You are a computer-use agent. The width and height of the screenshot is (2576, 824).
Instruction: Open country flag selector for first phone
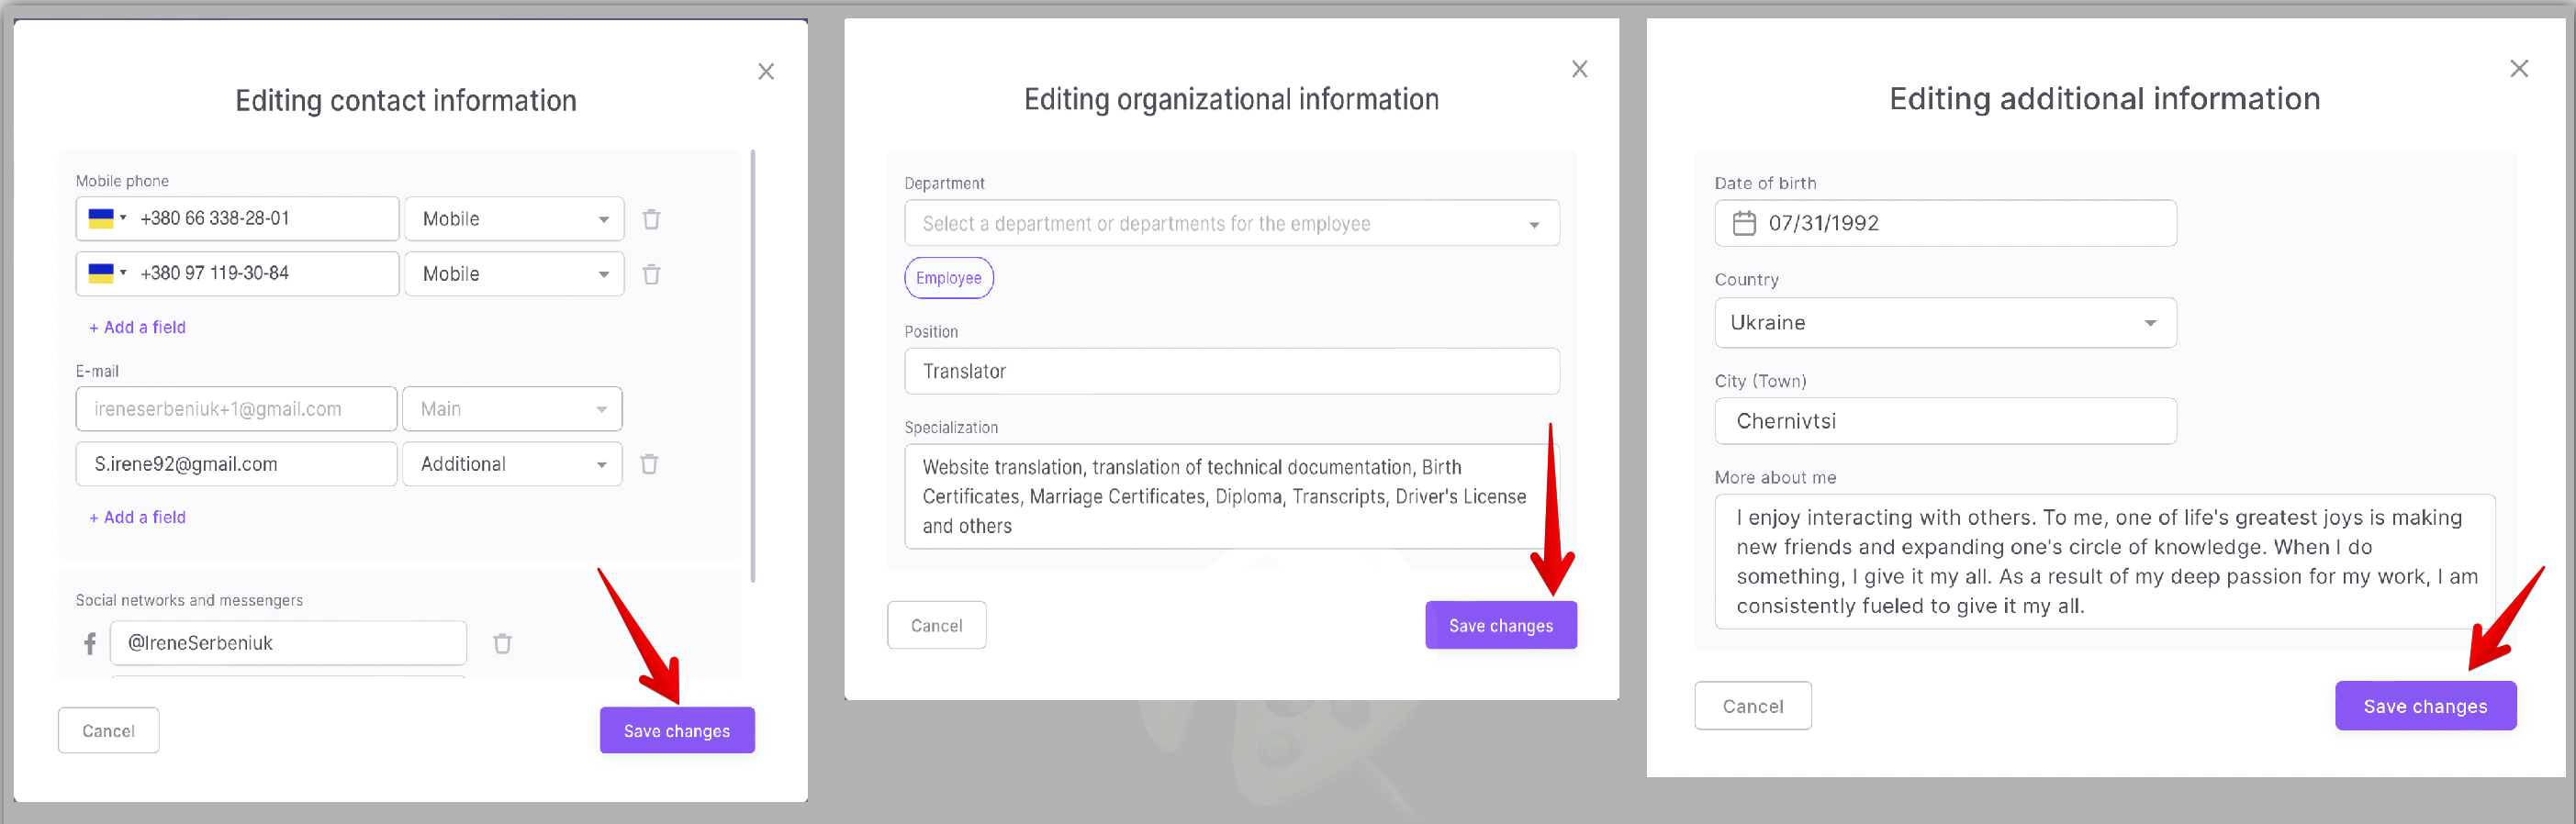[106, 219]
